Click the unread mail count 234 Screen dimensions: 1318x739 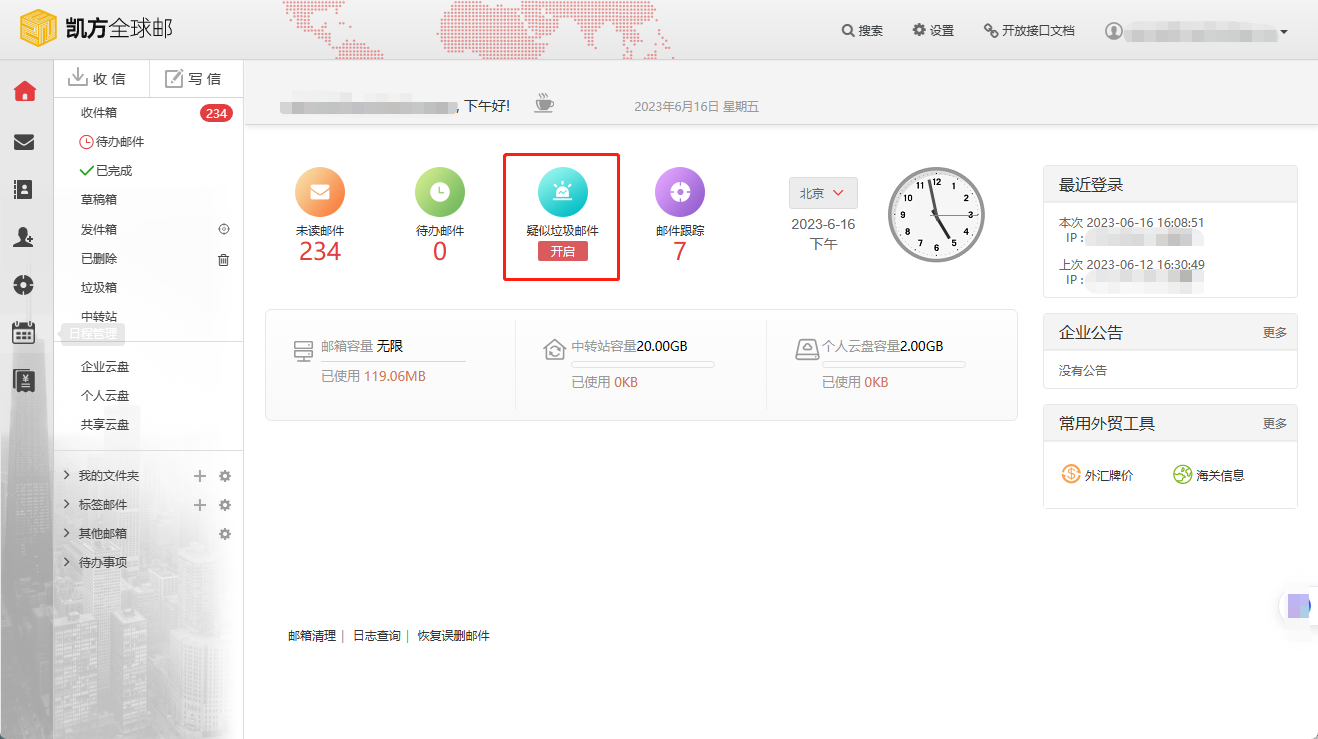tap(320, 252)
